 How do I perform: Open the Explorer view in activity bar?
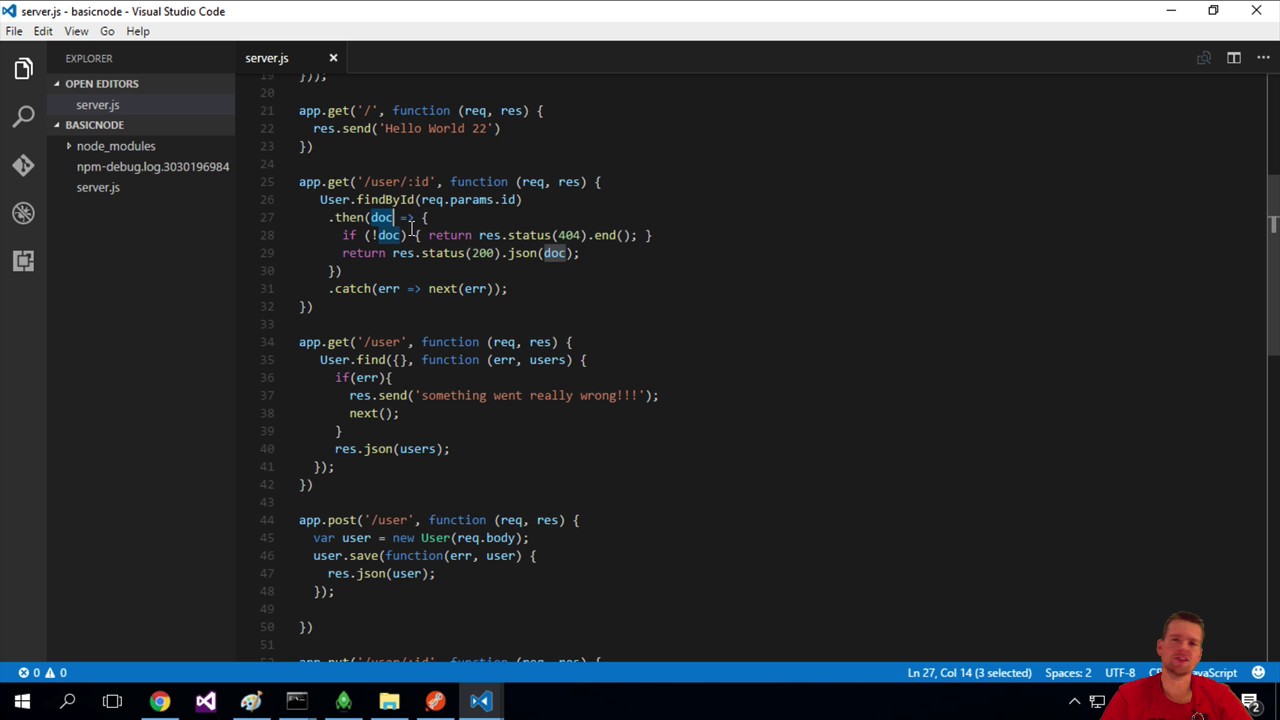pyautogui.click(x=23, y=69)
